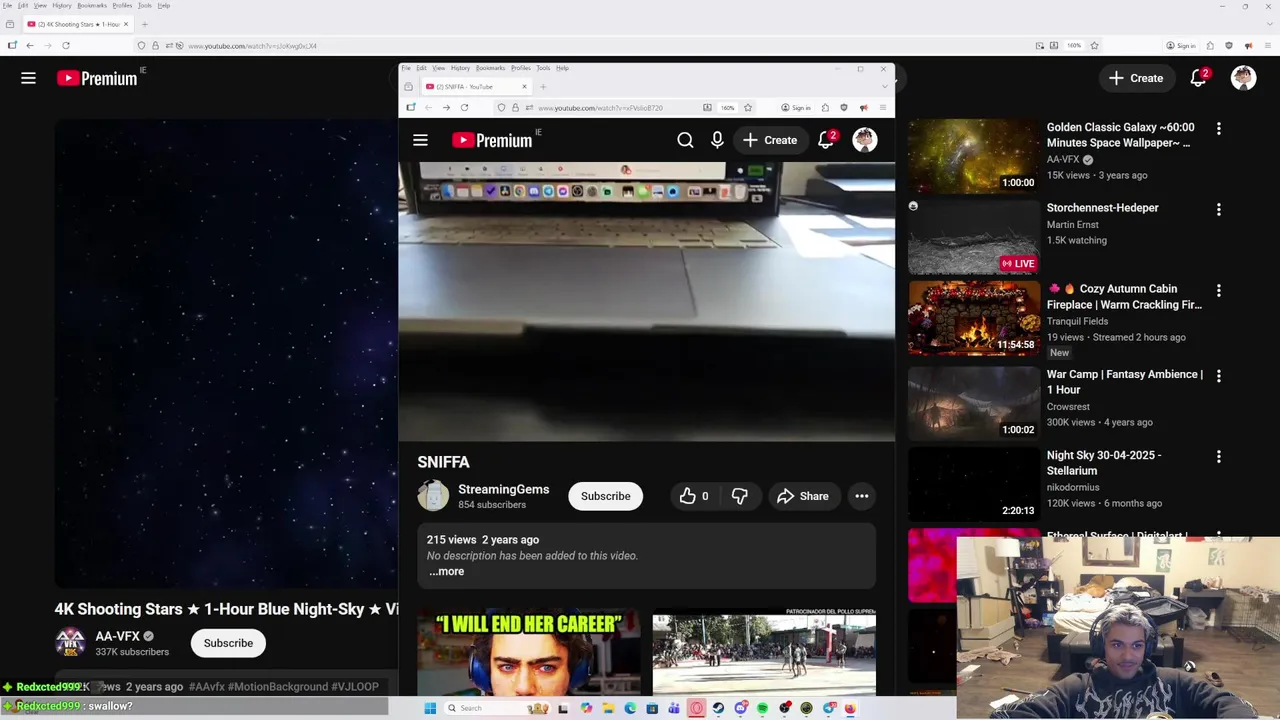Dislike the SNIFFA video
1280x720 pixels.
[740, 496]
